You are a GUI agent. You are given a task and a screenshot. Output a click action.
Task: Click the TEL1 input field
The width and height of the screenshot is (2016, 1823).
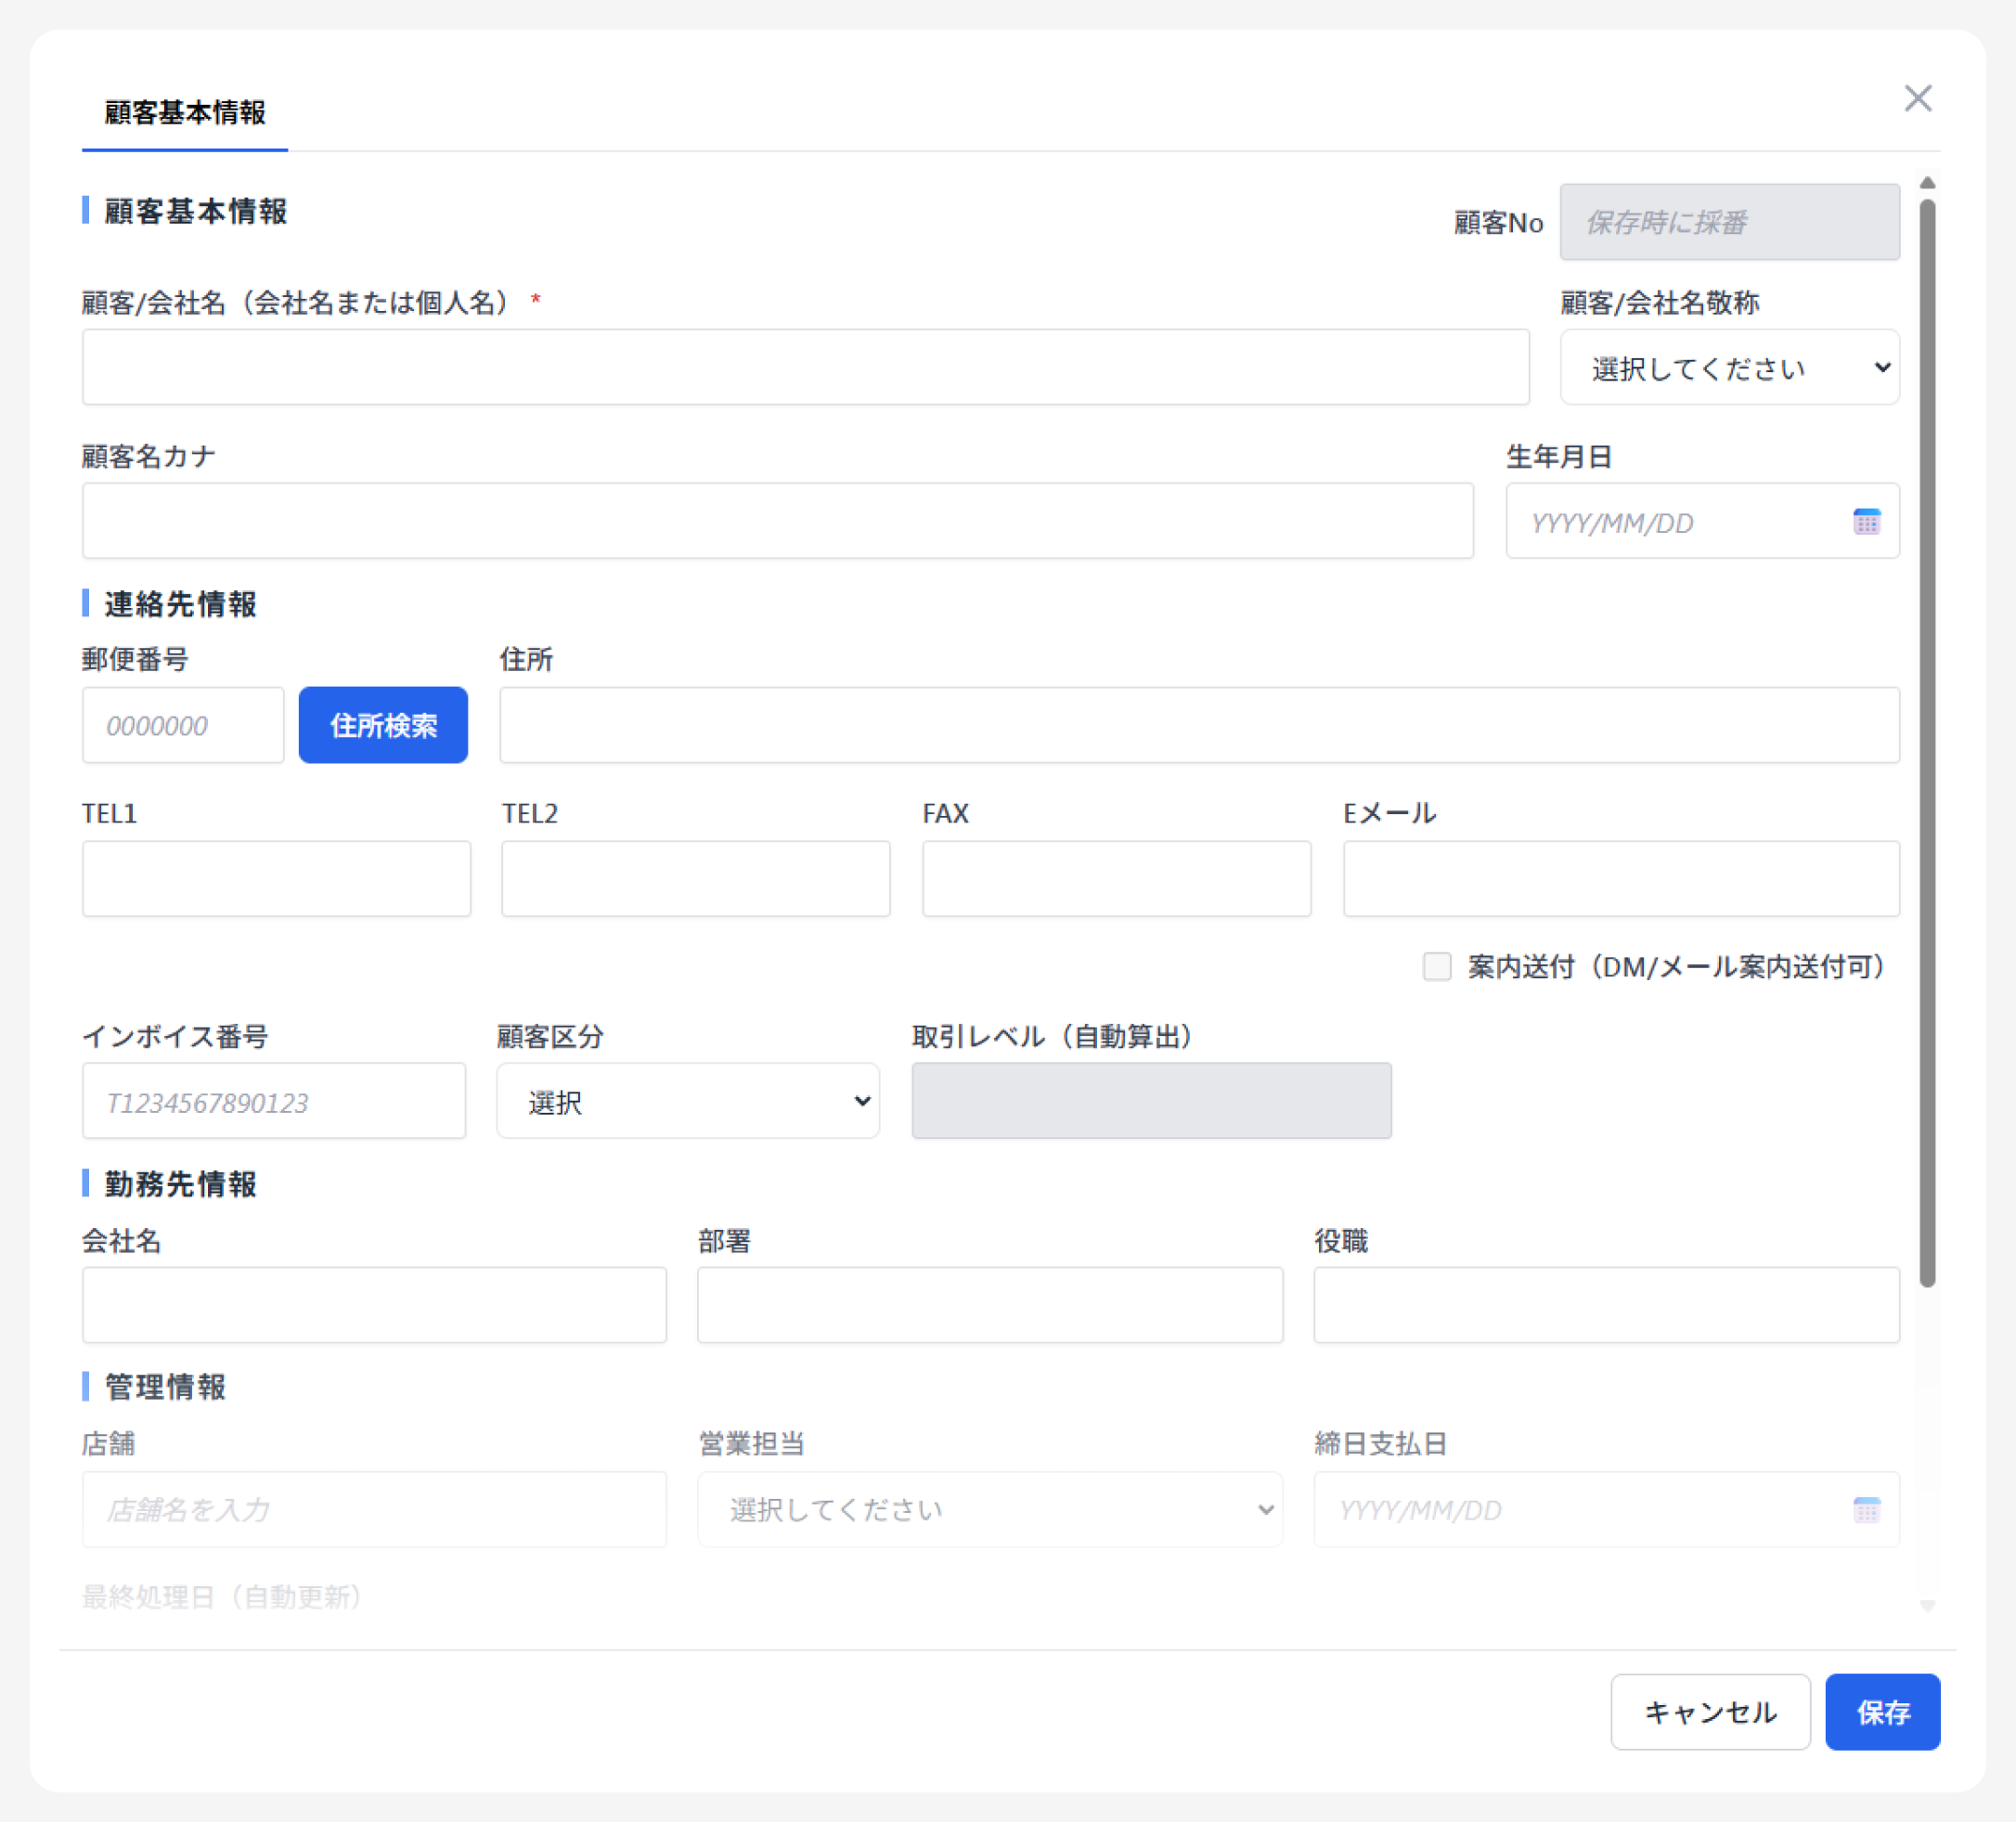[276, 878]
